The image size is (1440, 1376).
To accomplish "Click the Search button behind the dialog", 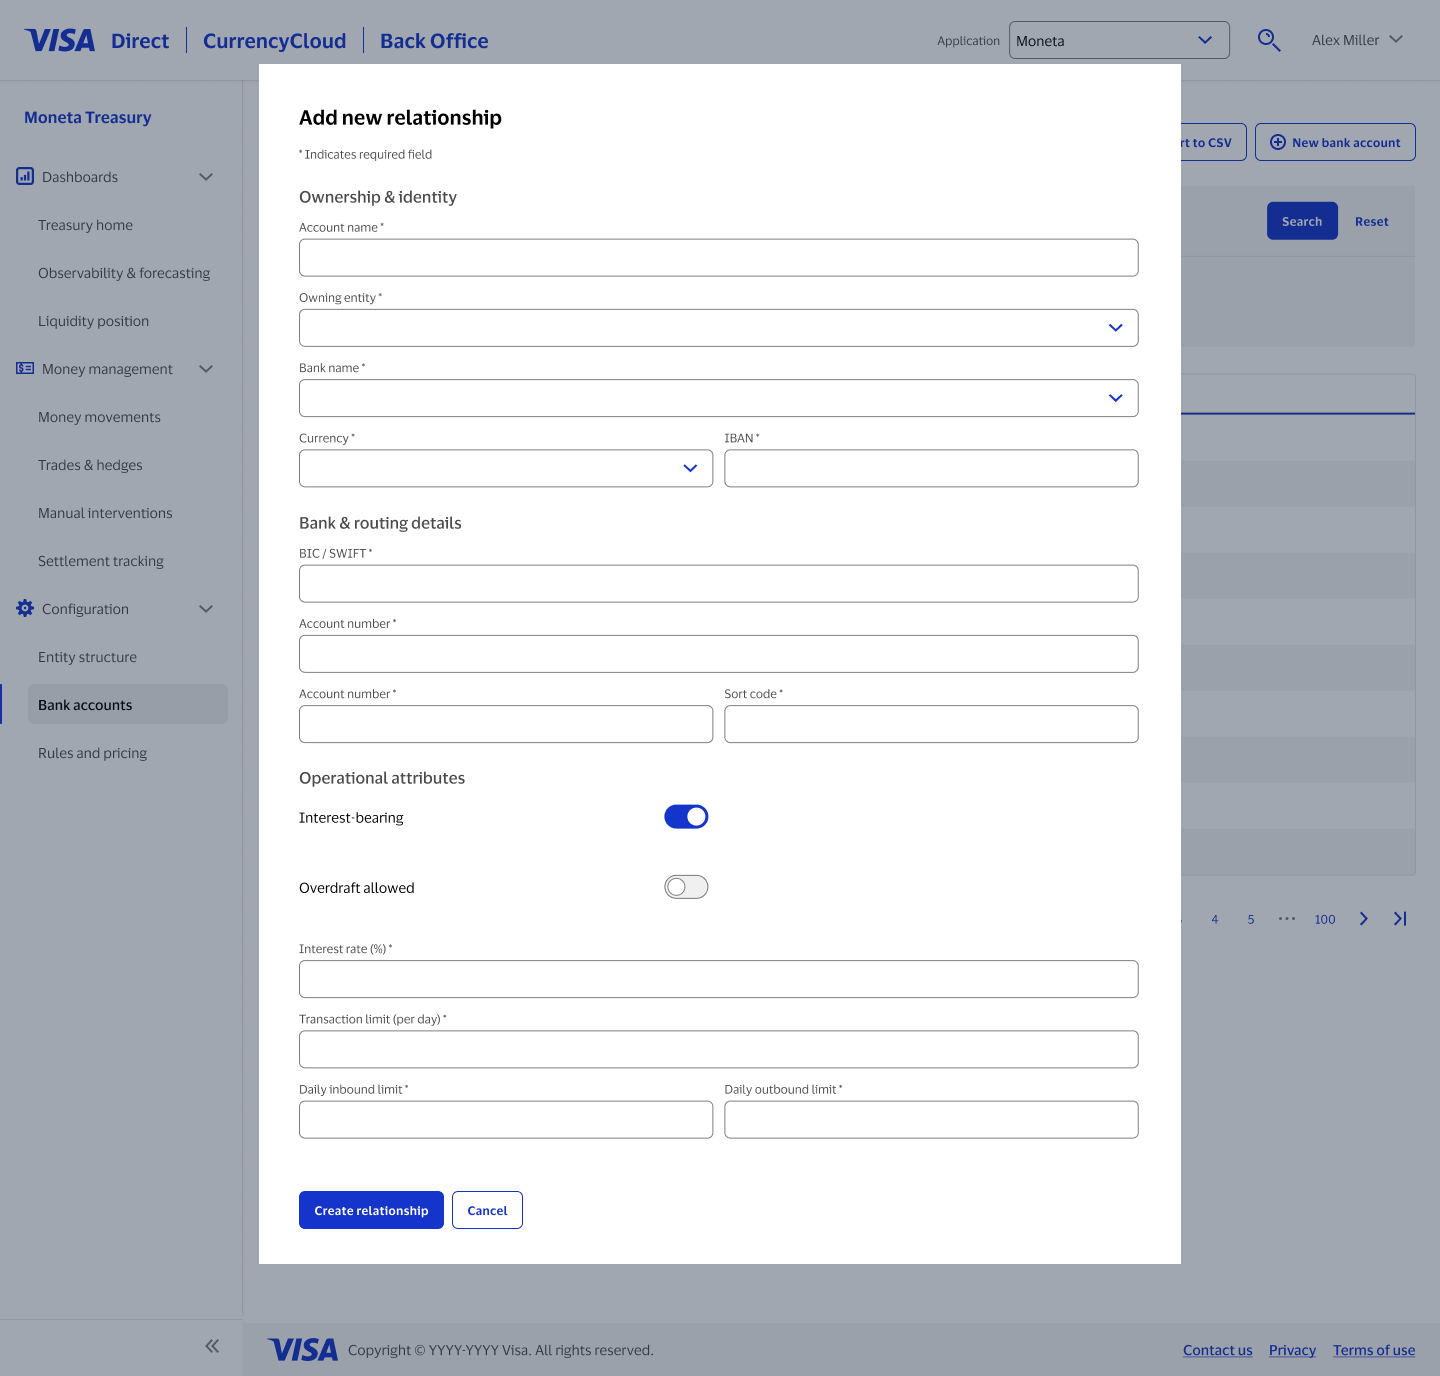I will point(1302,221).
